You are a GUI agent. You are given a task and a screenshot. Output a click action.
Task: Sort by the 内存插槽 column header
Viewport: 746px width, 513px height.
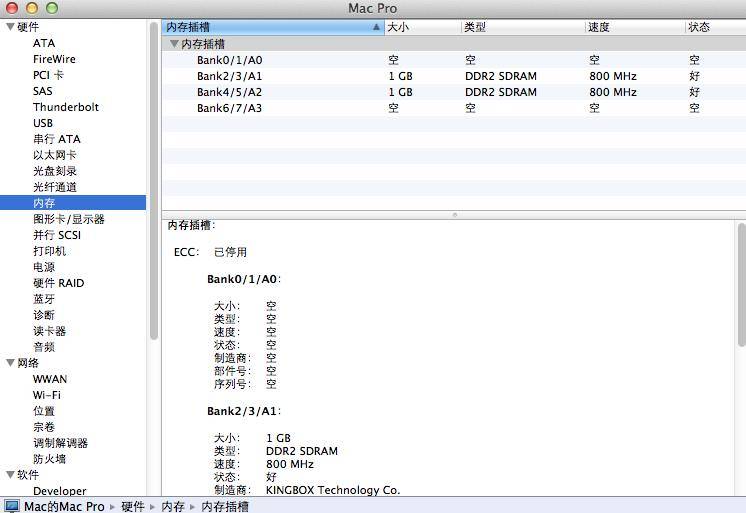(270, 27)
